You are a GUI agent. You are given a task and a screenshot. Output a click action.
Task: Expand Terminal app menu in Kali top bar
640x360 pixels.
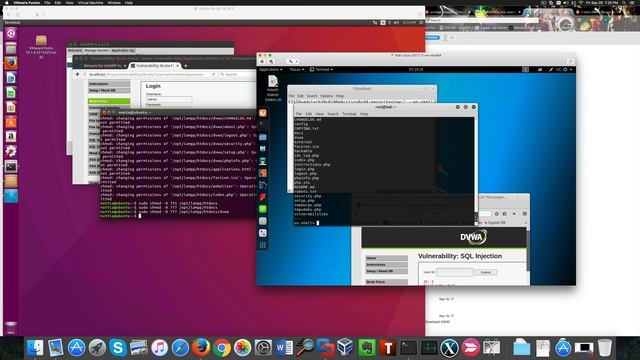point(321,69)
